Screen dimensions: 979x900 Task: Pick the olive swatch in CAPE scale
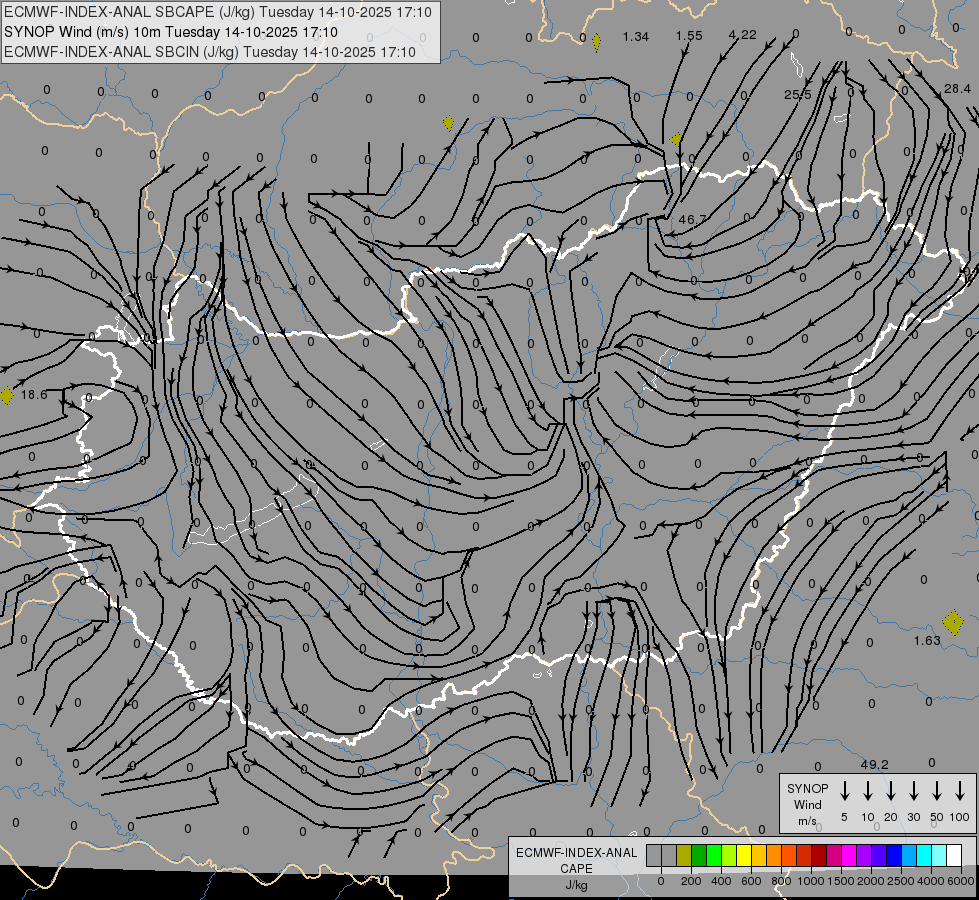pos(684,856)
